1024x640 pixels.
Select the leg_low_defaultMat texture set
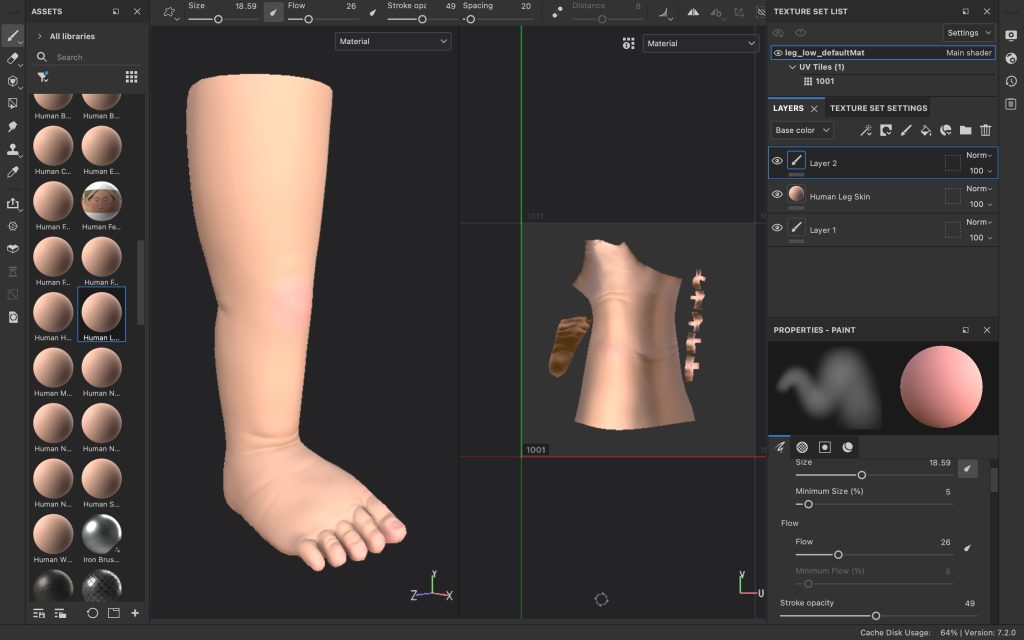(883, 53)
